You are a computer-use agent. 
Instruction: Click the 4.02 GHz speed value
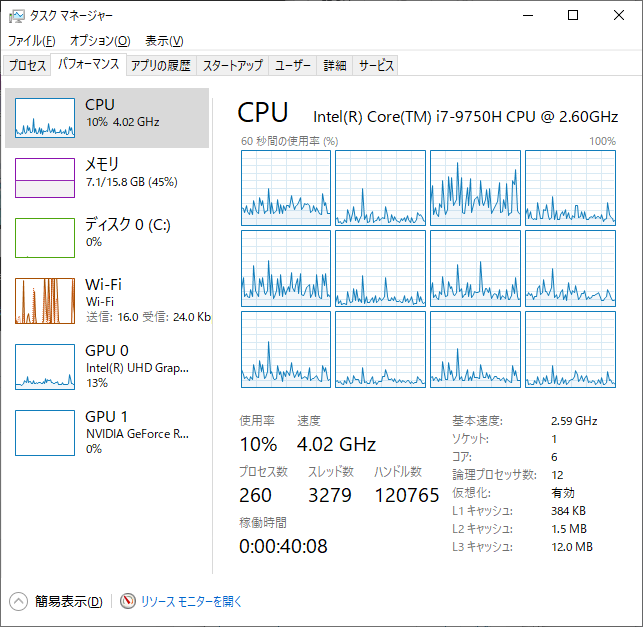point(336,444)
